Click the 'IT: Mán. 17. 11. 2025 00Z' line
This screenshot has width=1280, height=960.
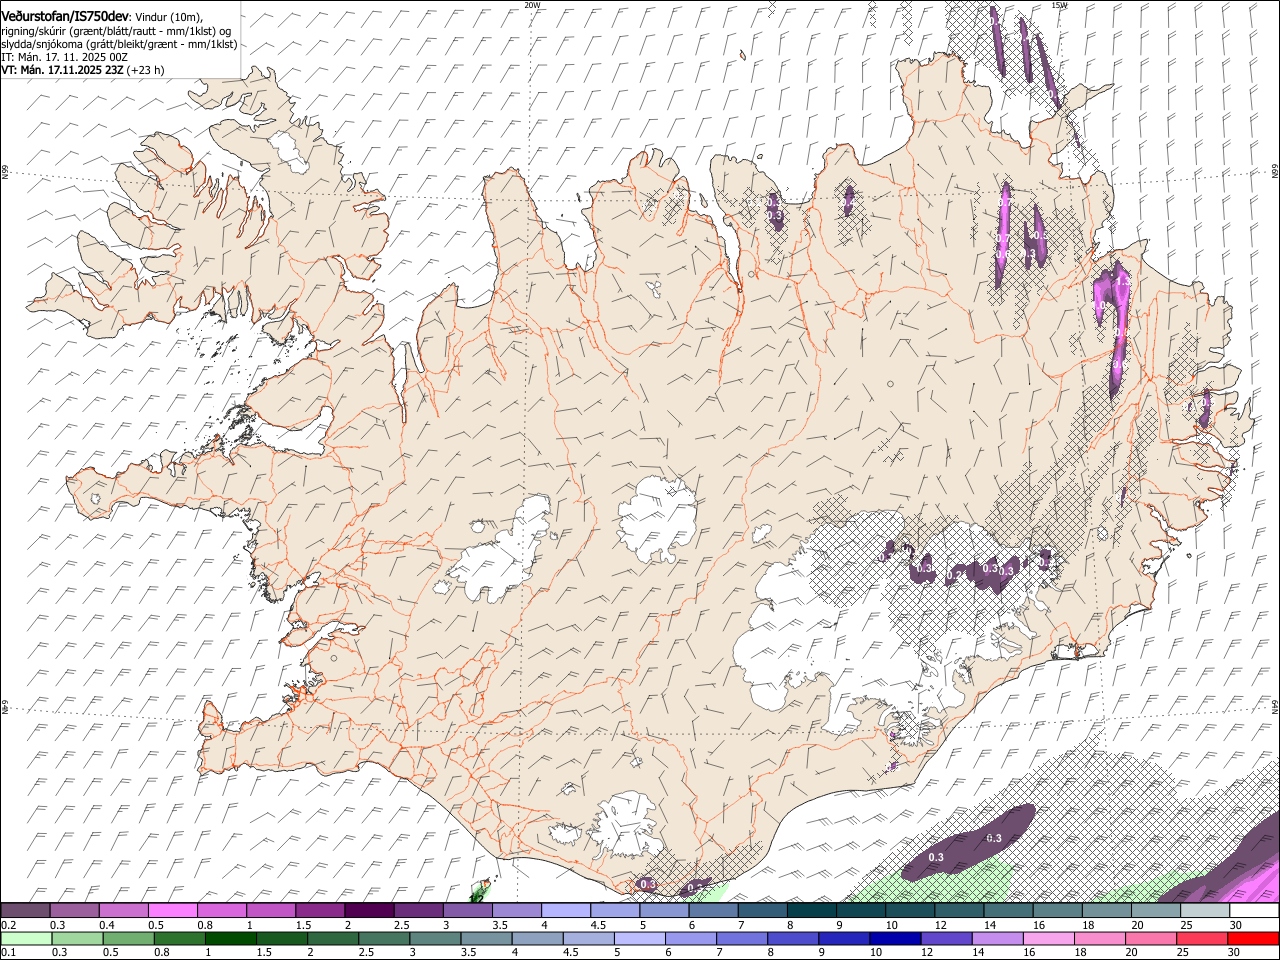(65, 57)
